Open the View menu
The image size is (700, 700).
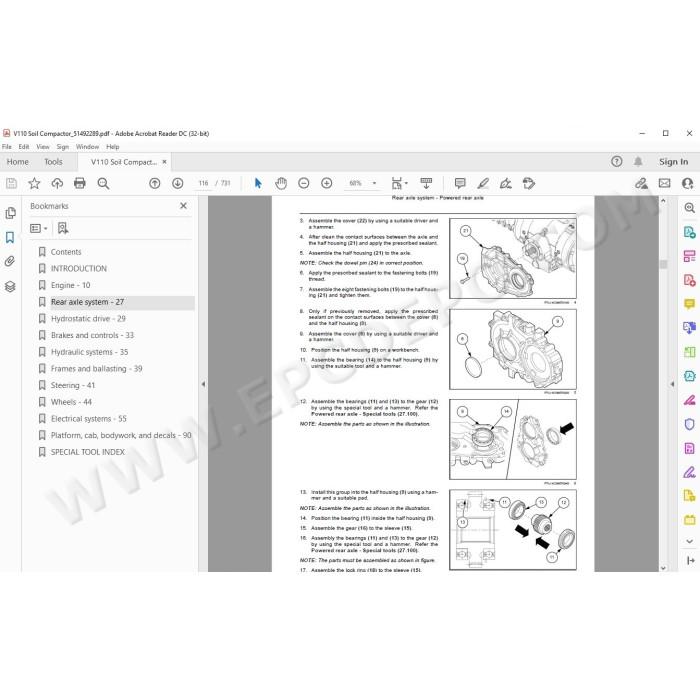[43, 146]
